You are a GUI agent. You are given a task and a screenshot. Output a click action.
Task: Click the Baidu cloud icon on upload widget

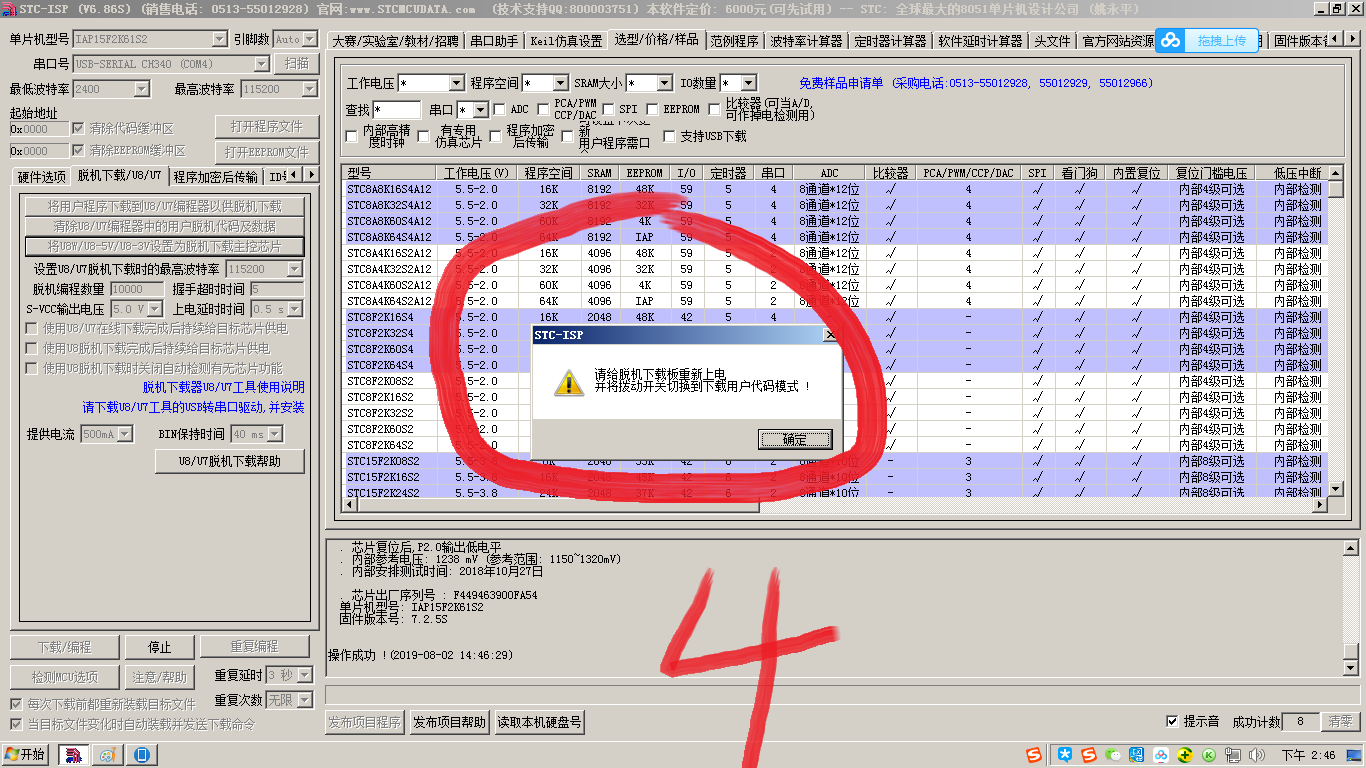click(1169, 40)
